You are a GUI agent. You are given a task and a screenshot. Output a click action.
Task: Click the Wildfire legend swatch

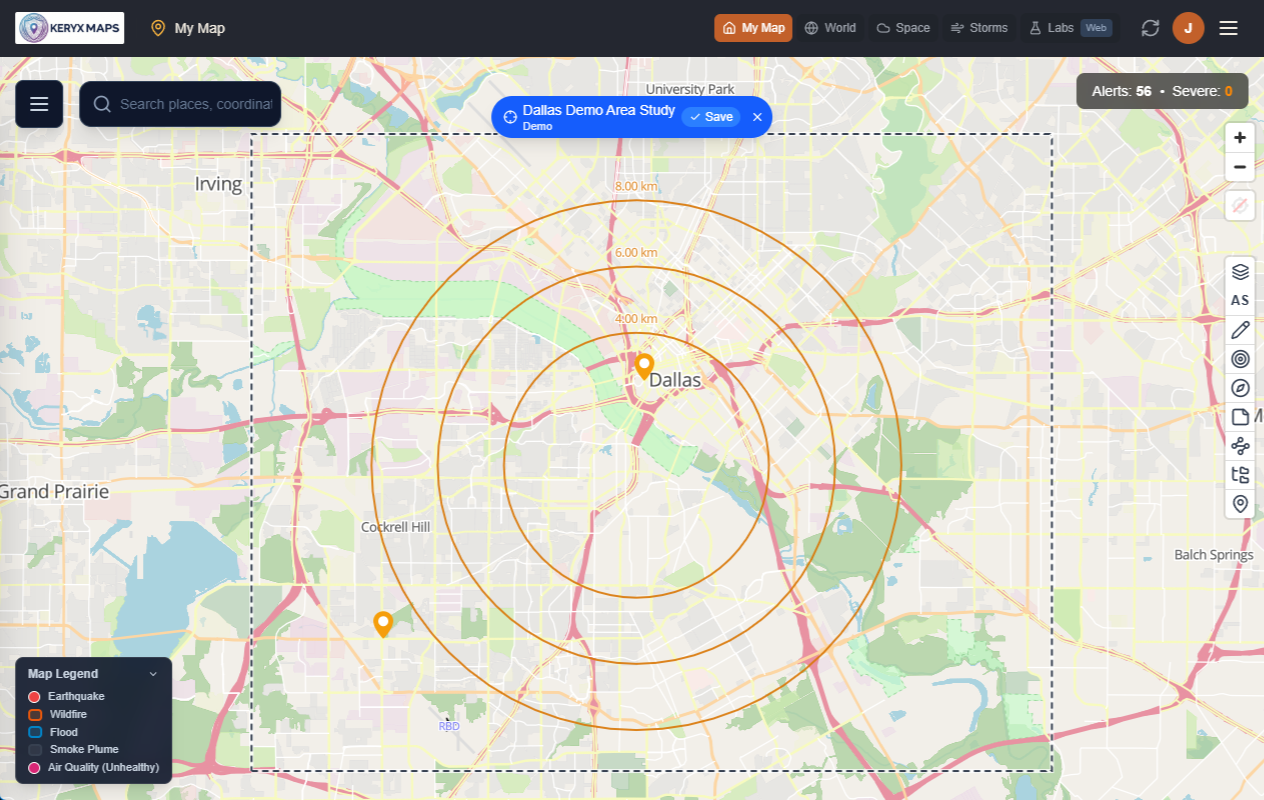pyautogui.click(x=35, y=715)
